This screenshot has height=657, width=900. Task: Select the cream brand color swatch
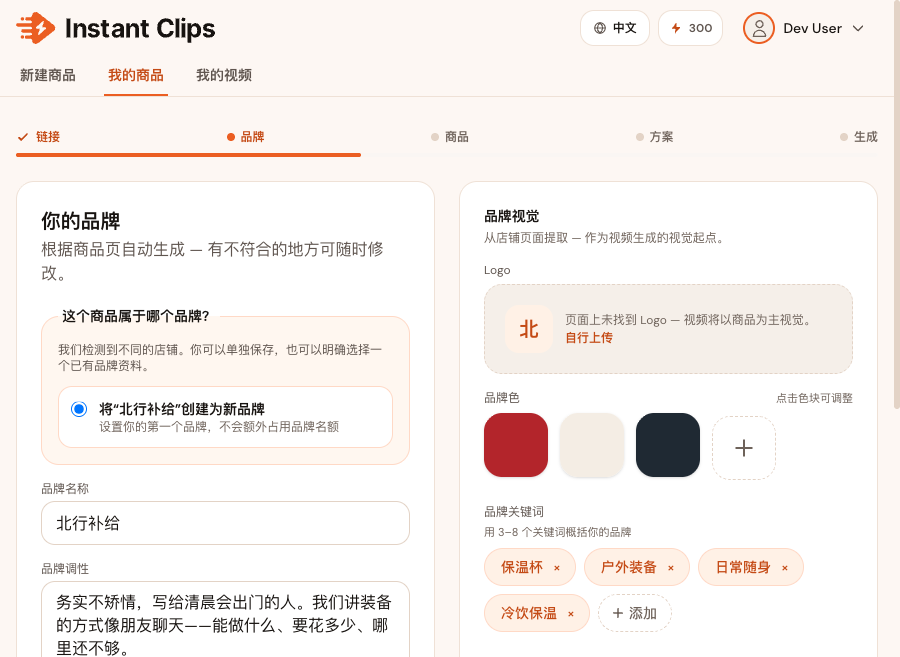tap(592, 445)
